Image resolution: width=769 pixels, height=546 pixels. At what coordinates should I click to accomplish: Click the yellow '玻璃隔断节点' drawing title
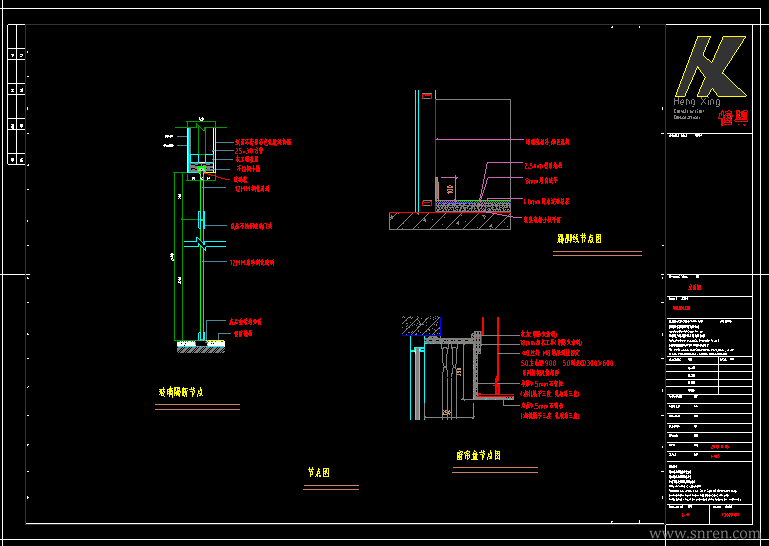[180, 392]
